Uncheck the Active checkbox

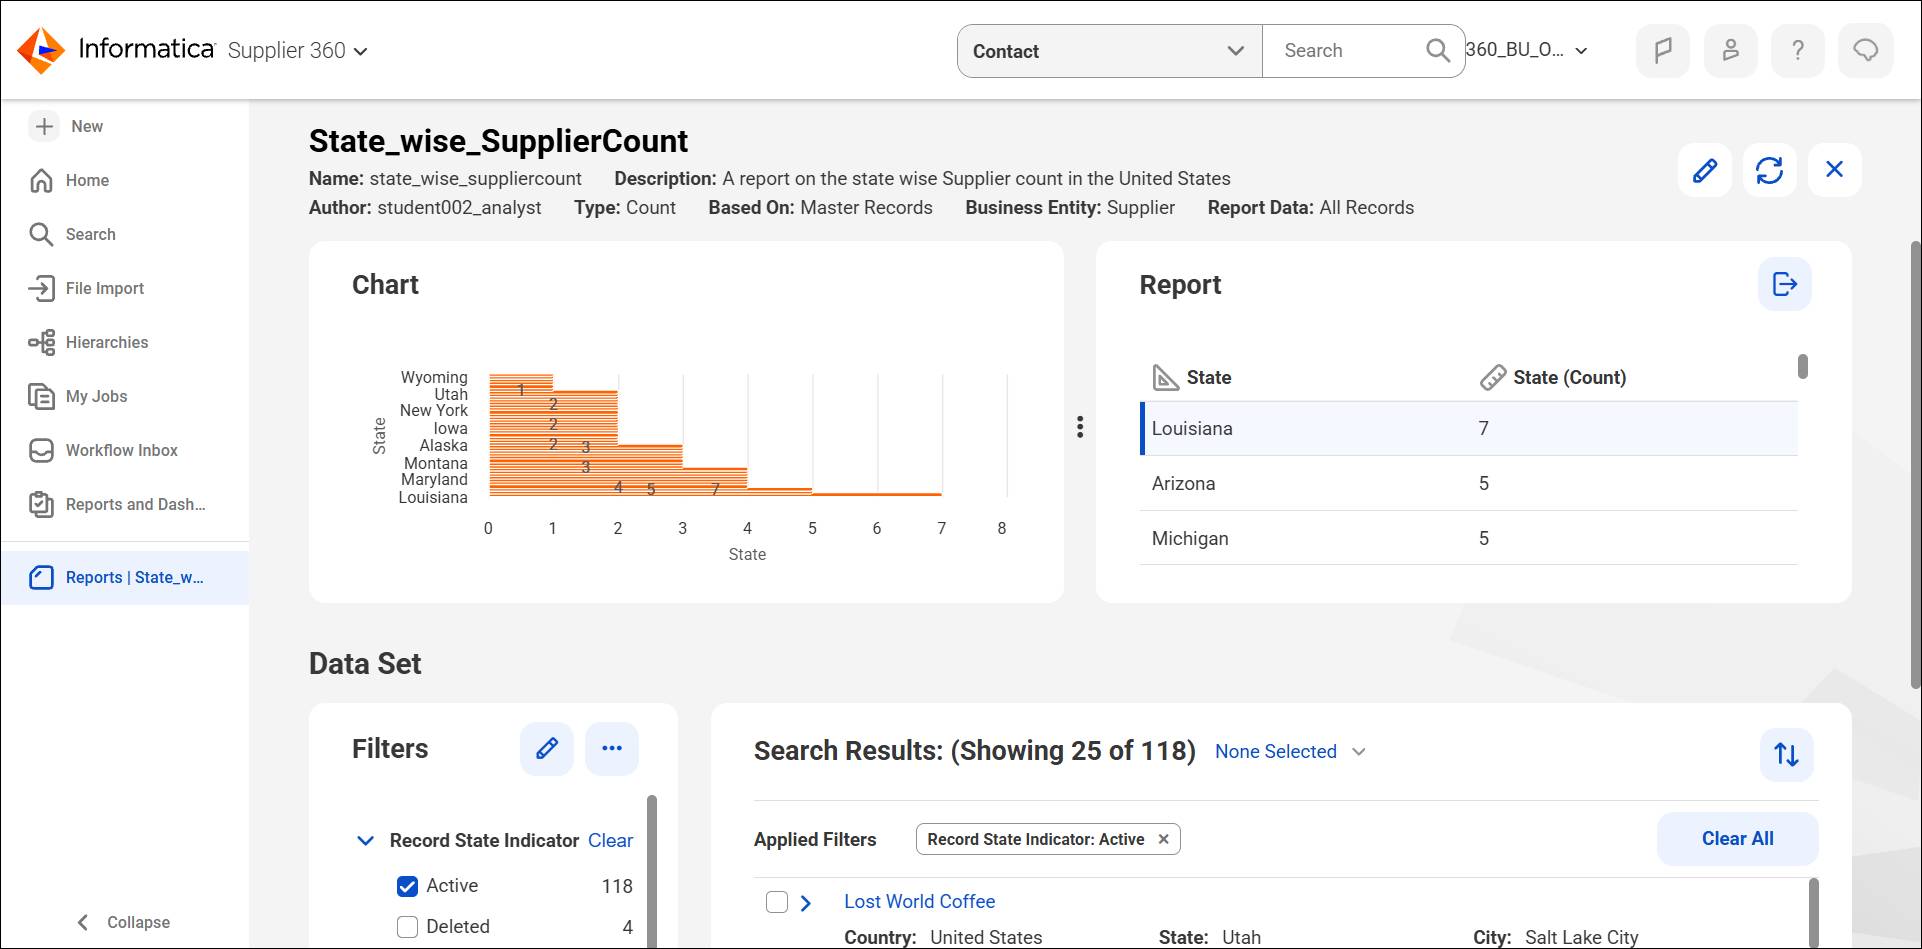(x=407, y=886)
